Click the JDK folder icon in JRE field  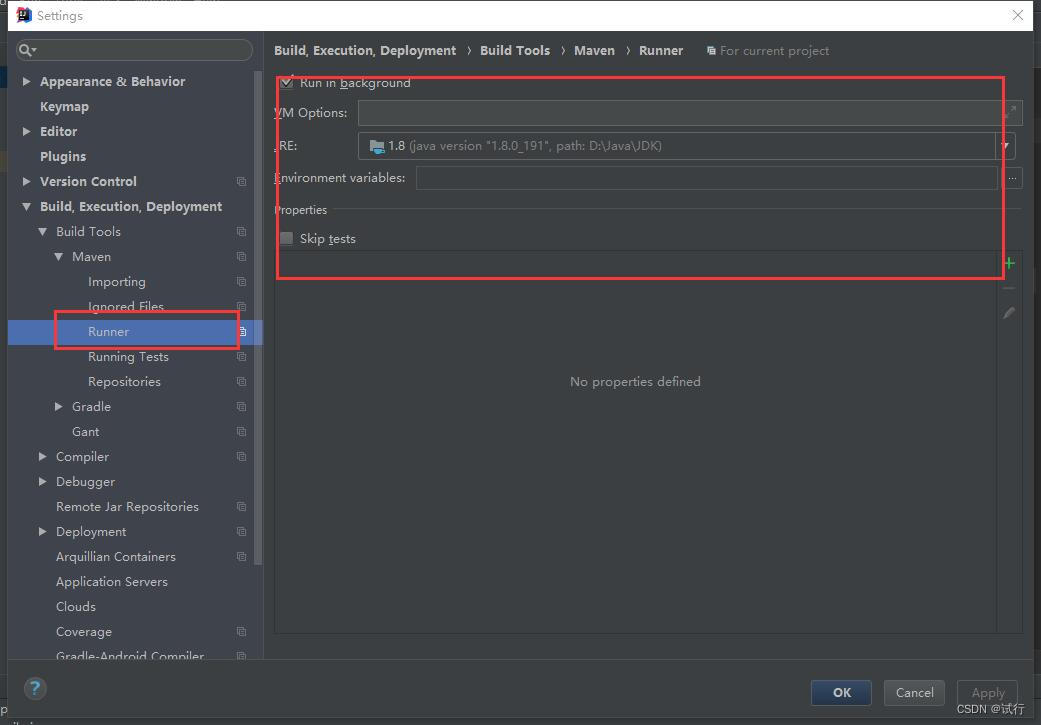[x=376, y=146]
